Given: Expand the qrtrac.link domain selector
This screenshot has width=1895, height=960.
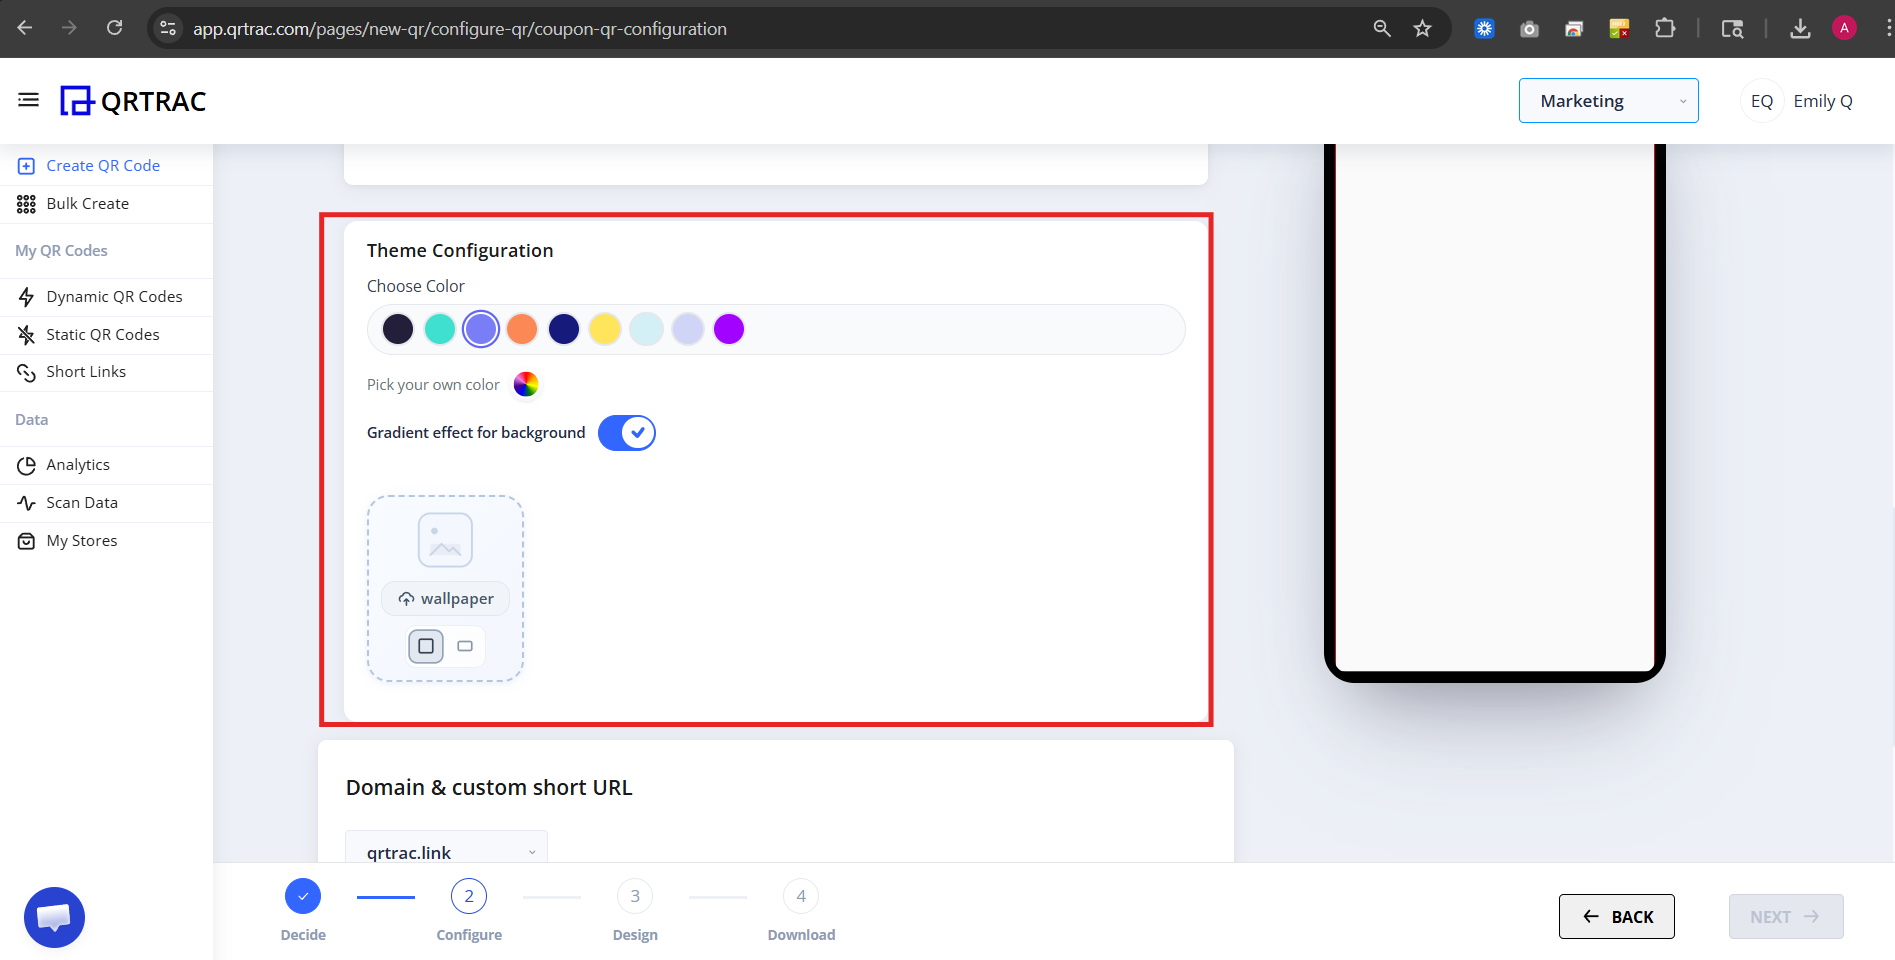Looking at the screenshot, I should pos(446,851).
